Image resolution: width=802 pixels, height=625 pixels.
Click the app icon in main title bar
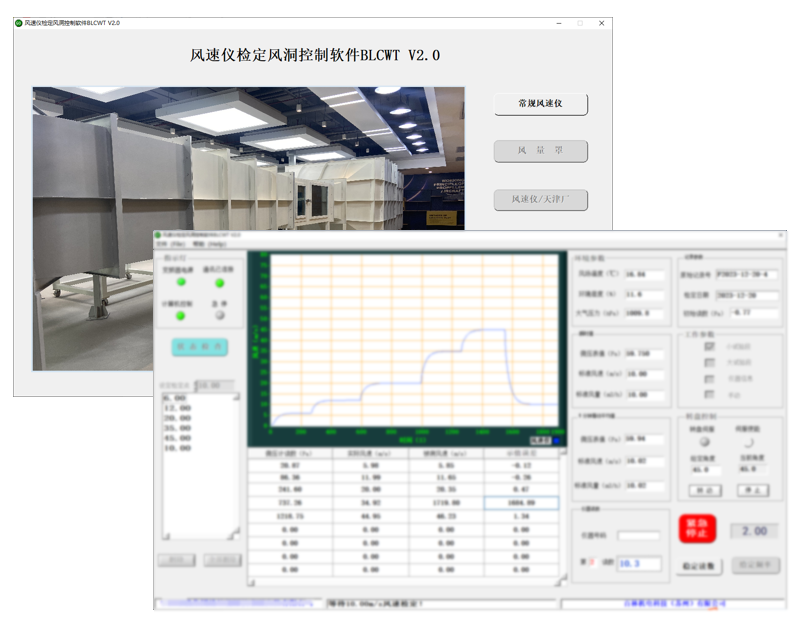coord(19,23)
